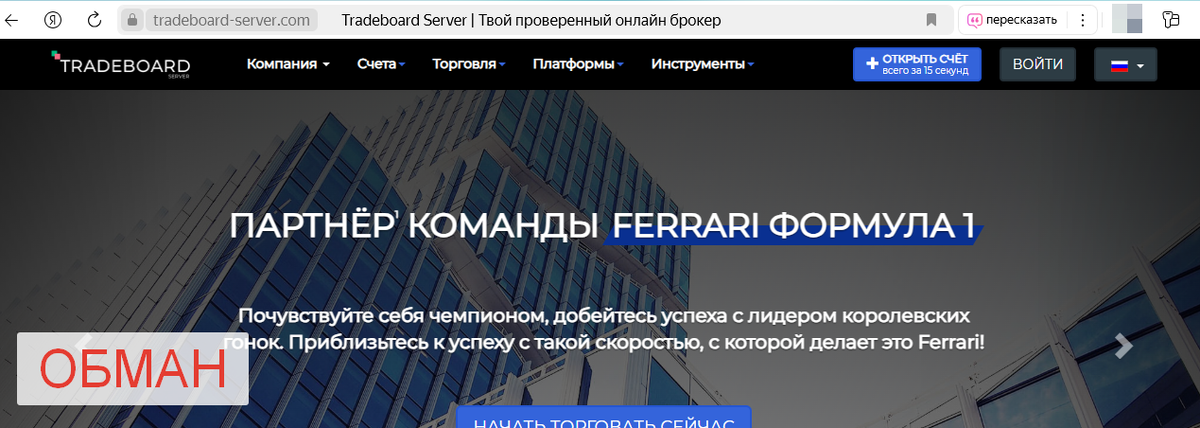Click the ВОЙТИ button
Screen dimensions: 1200x428
[x=1038, y=64]
